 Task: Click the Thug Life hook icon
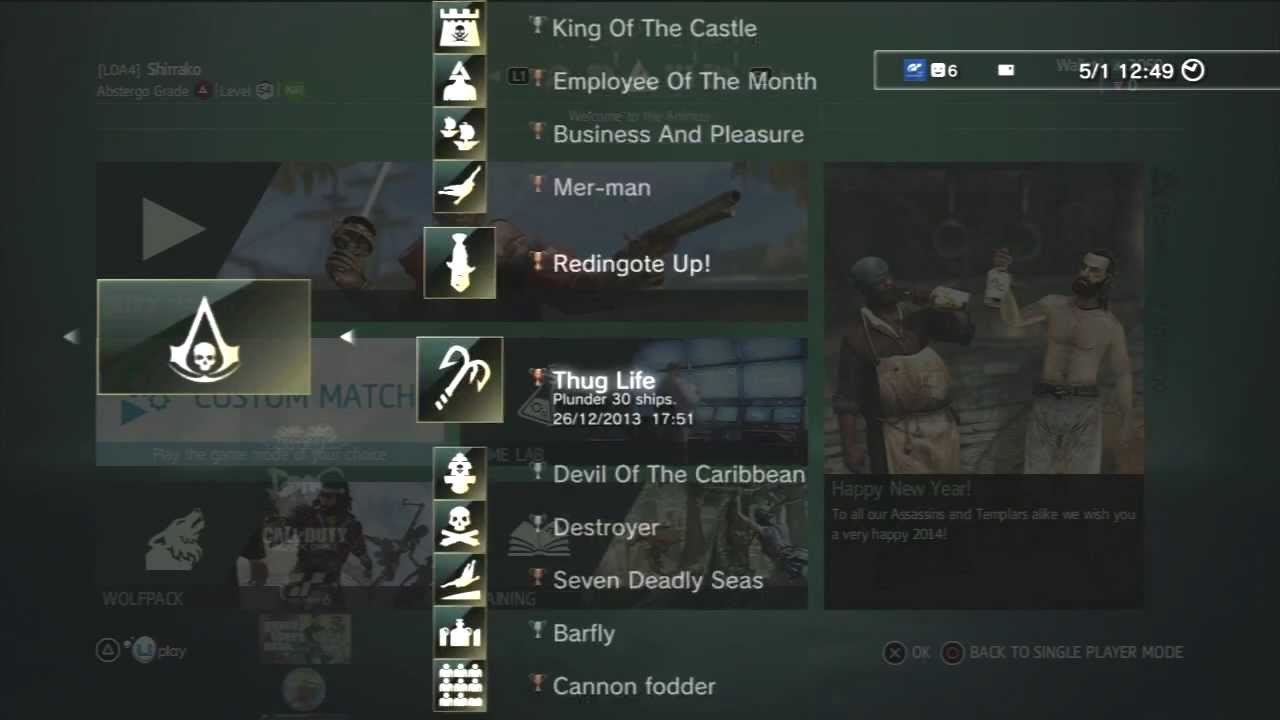pyautogui.click(x=460, y=380)
